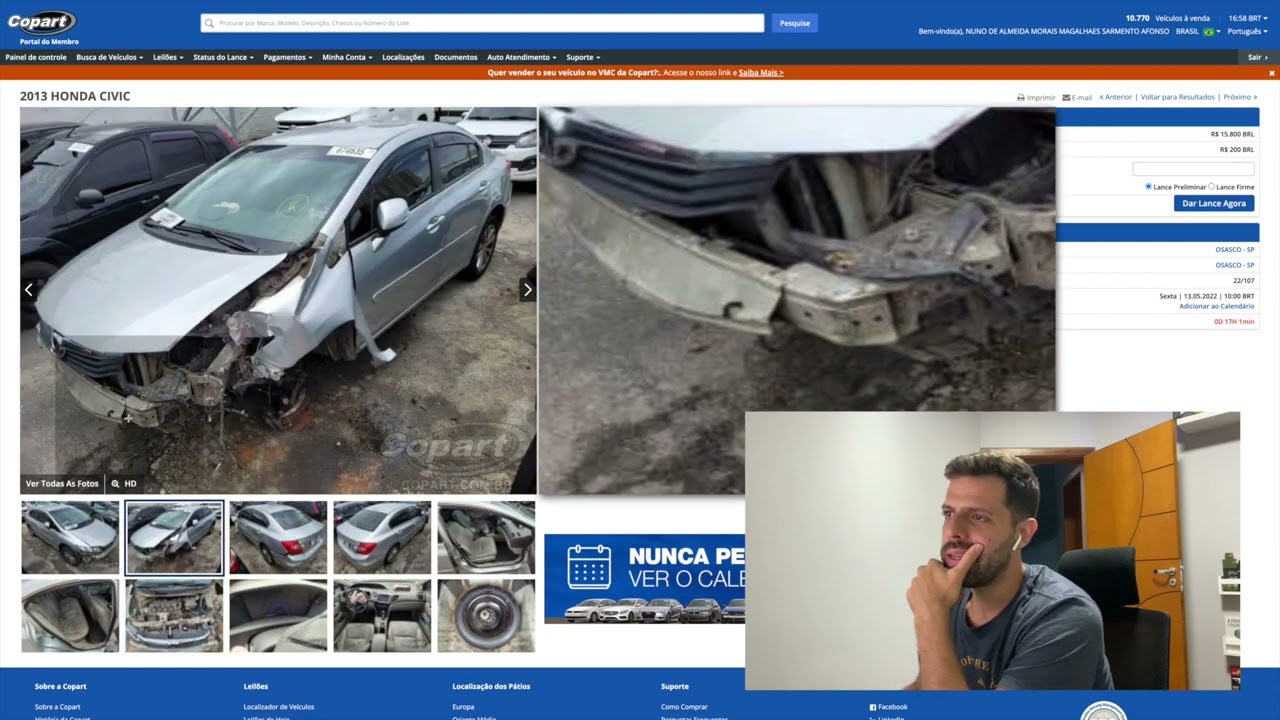This screenshot has width=1280, height=720.
Task: Click the E-mail envelope icon
Action: (1066, 98)
